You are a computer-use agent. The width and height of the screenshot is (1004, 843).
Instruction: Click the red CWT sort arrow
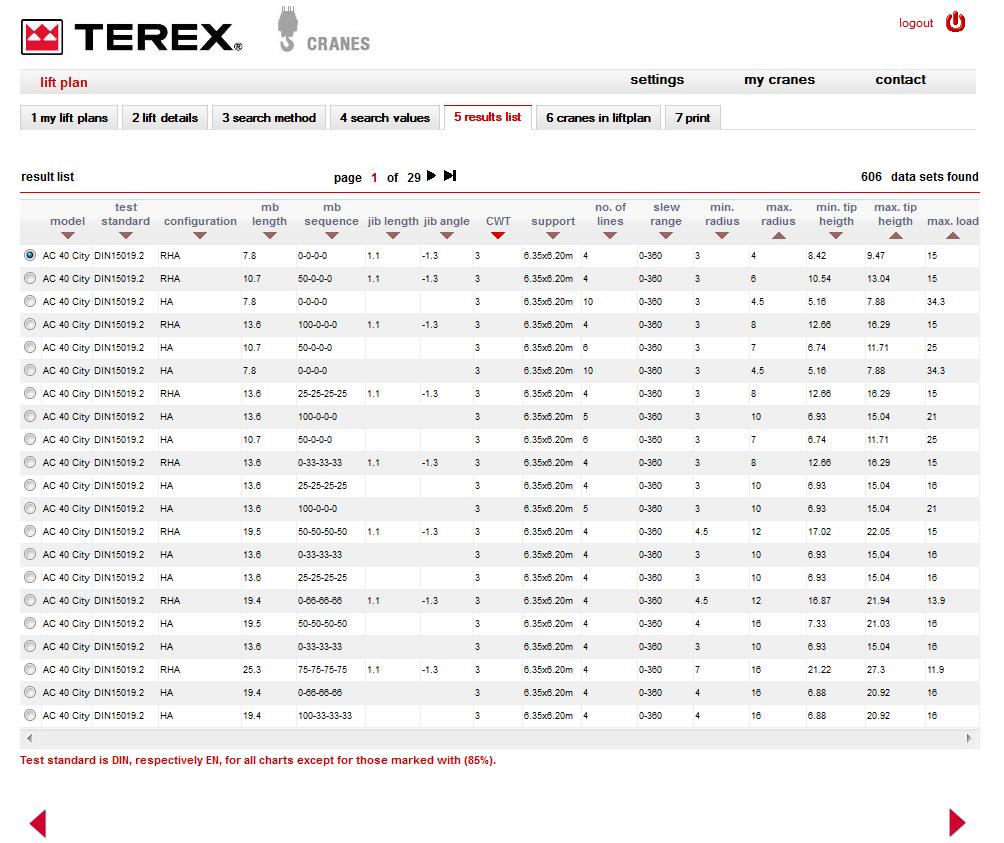(x=498, y=236)
